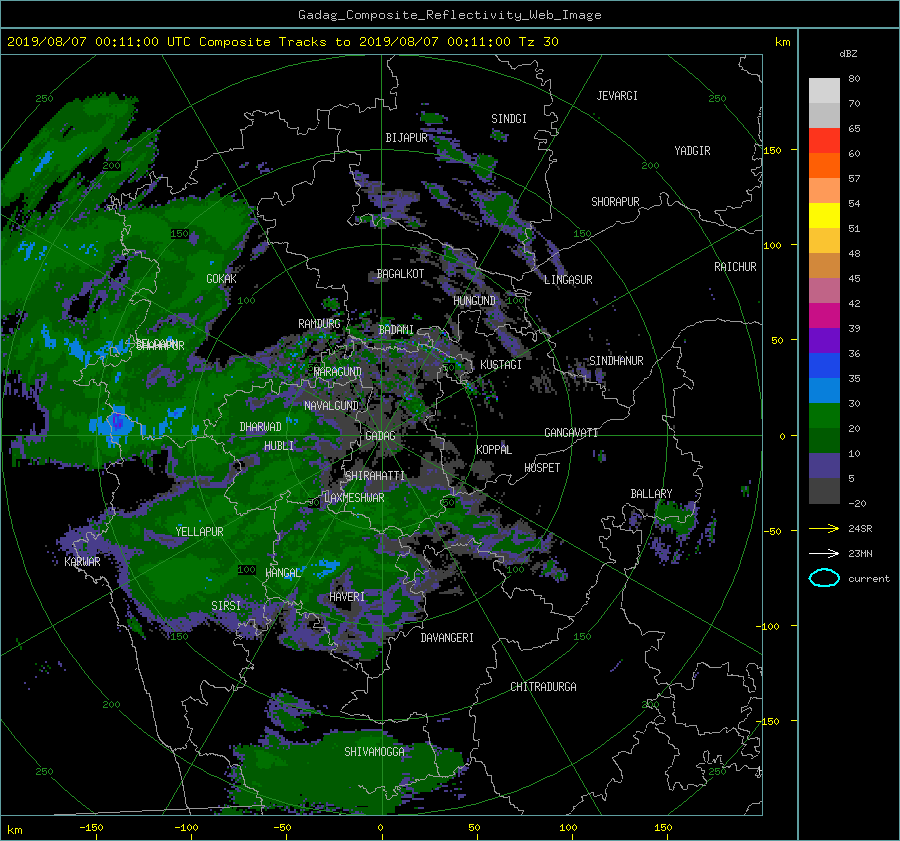Select the magenta 39-42 dBZ swatch
Image resolution: width=900 pixels, height=841 pixels.
click(824, 315)
